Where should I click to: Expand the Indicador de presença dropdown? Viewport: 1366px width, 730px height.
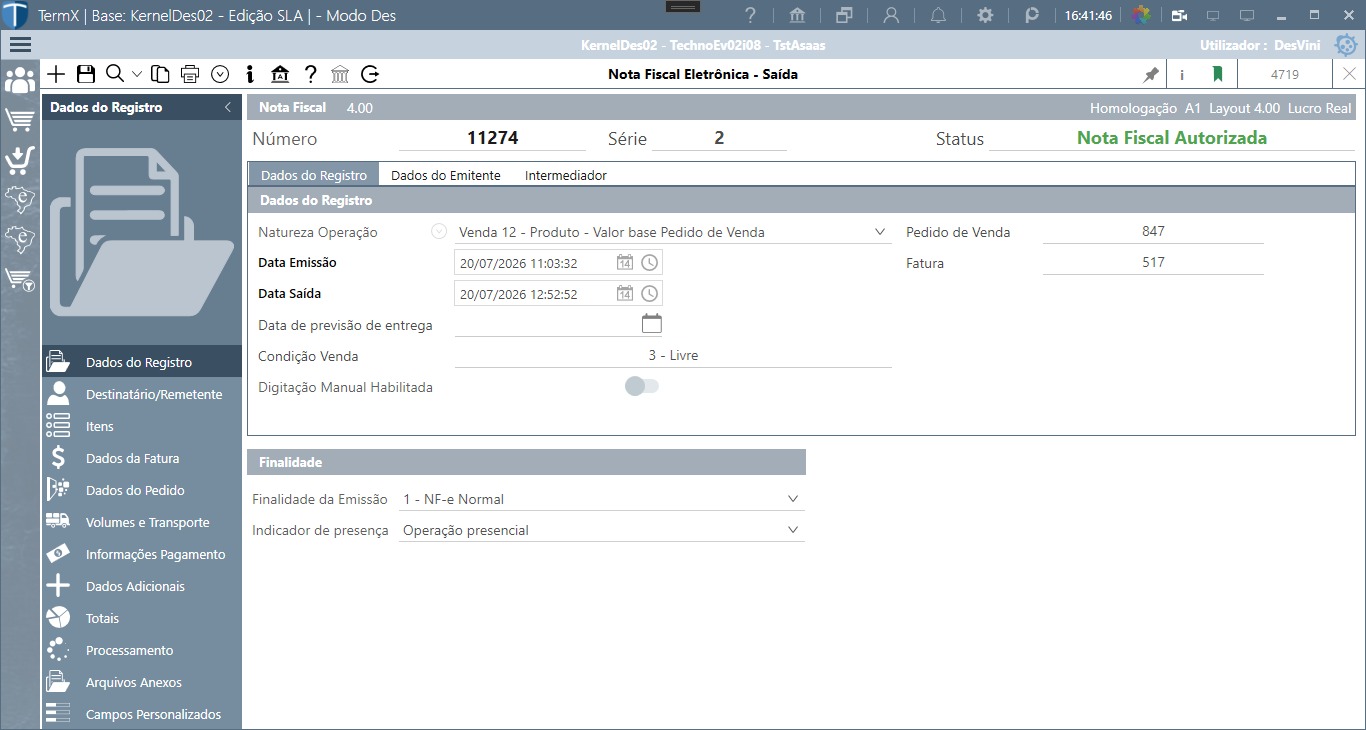pos(793,530)
